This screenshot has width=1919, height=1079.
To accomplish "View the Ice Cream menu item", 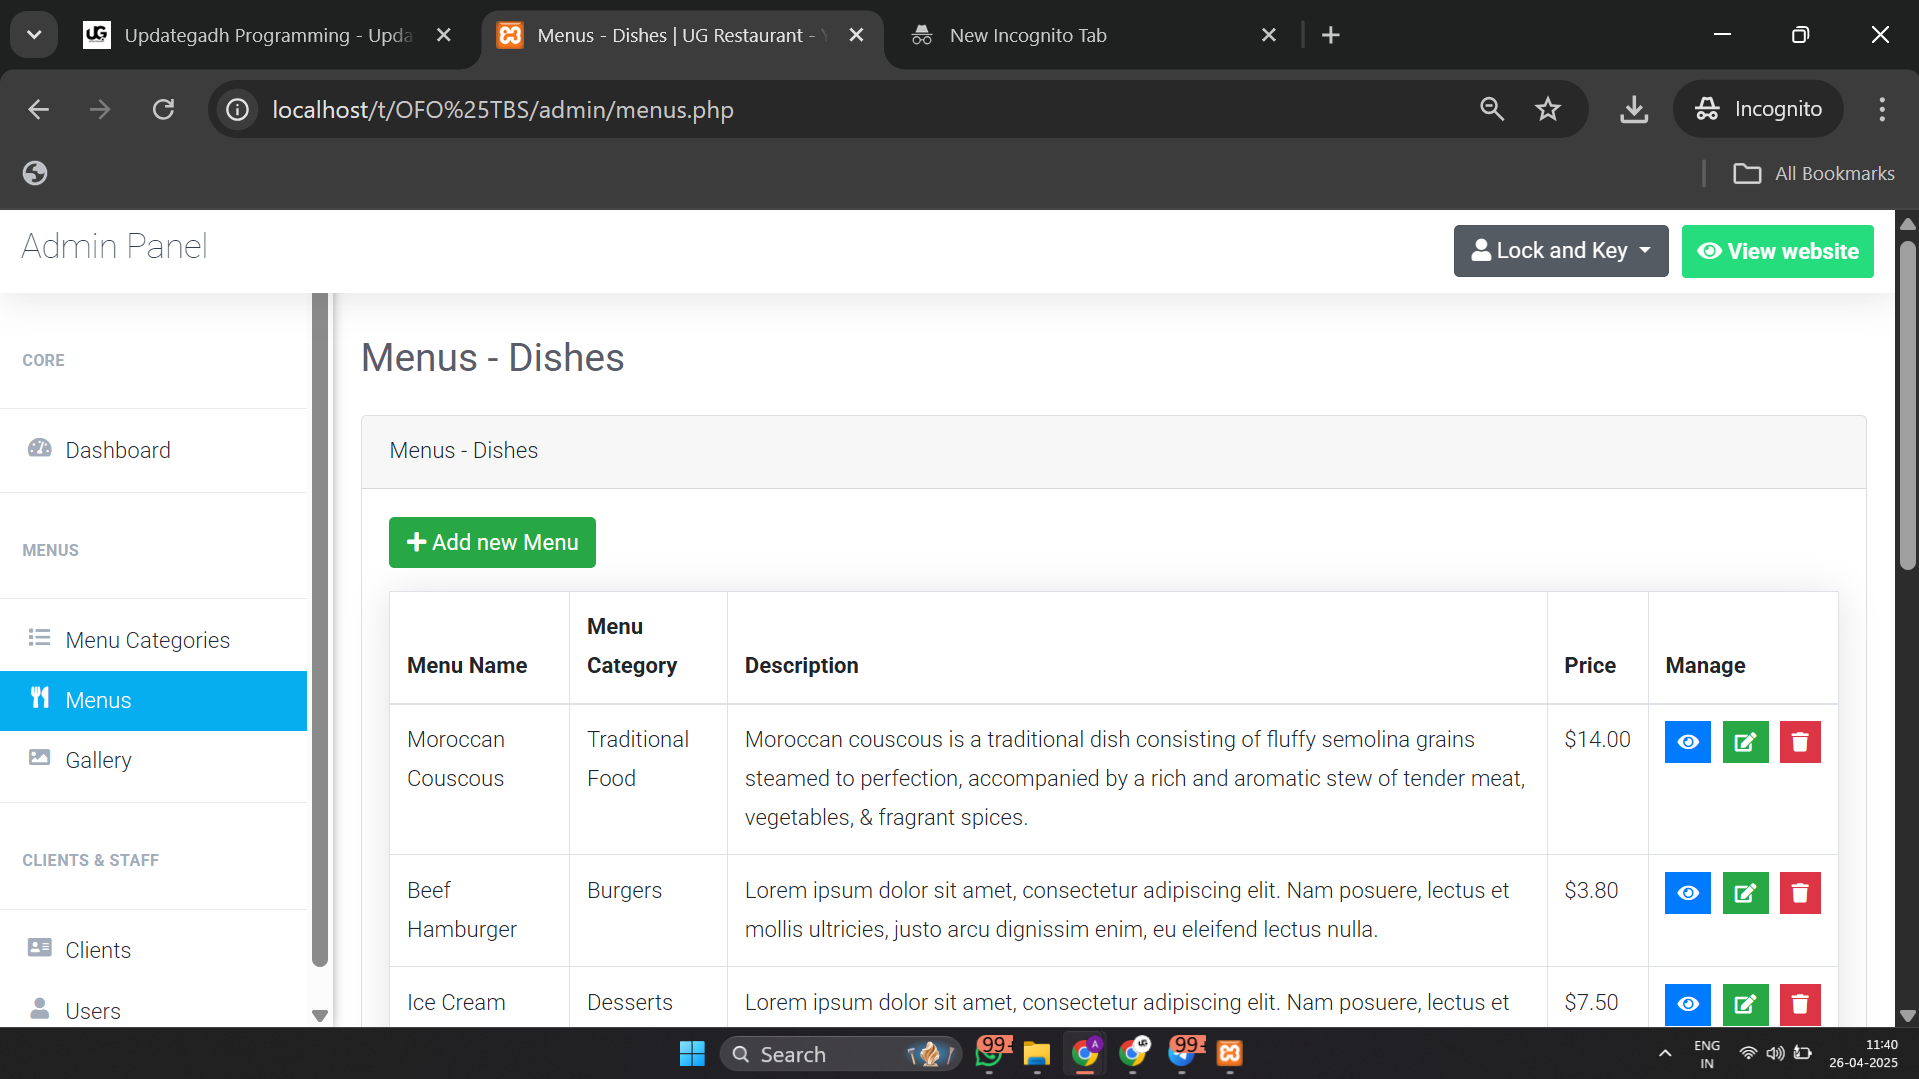I will (1688, 1004).
